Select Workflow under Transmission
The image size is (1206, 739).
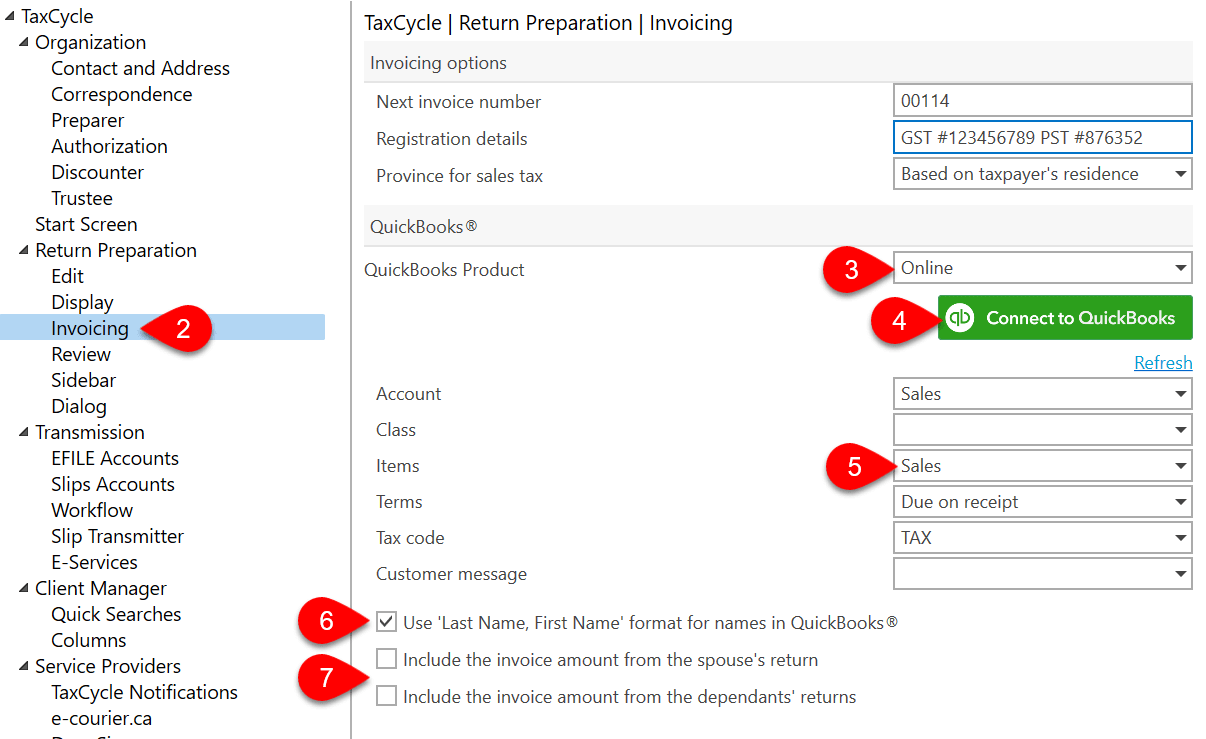[x=92, y=510]
